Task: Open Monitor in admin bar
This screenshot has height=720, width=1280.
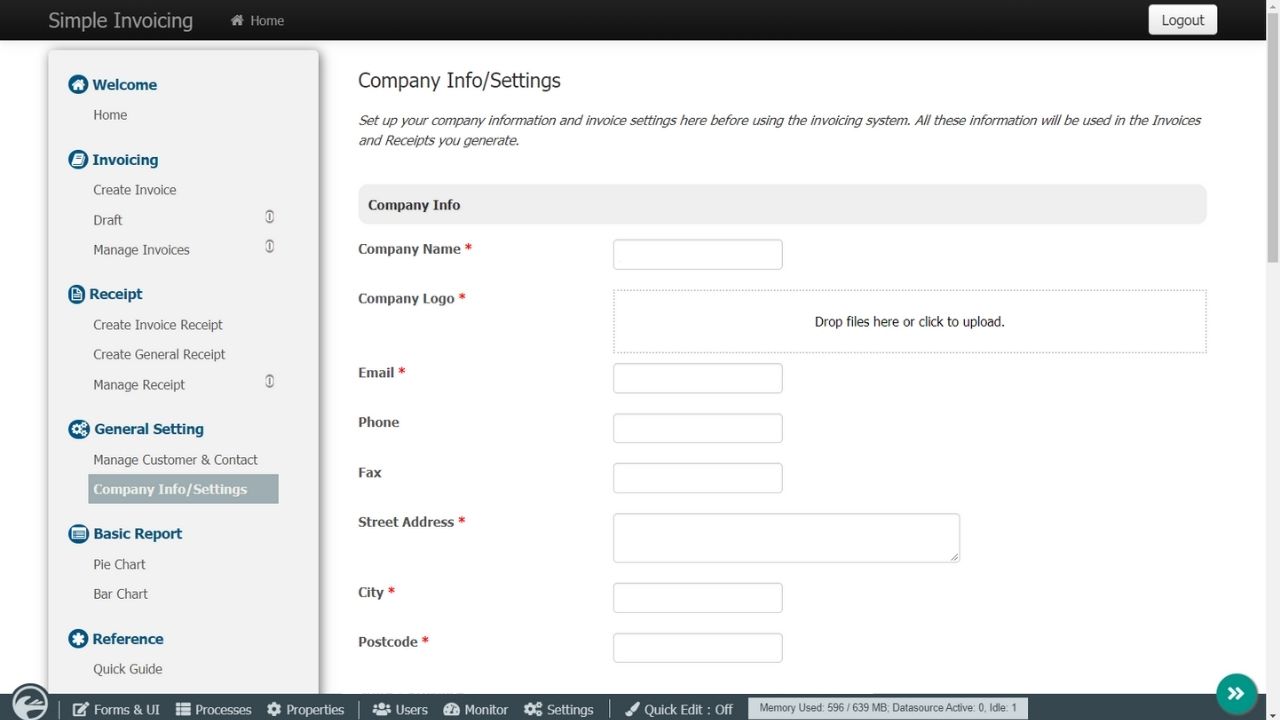Action: click(x=476, y=709)
